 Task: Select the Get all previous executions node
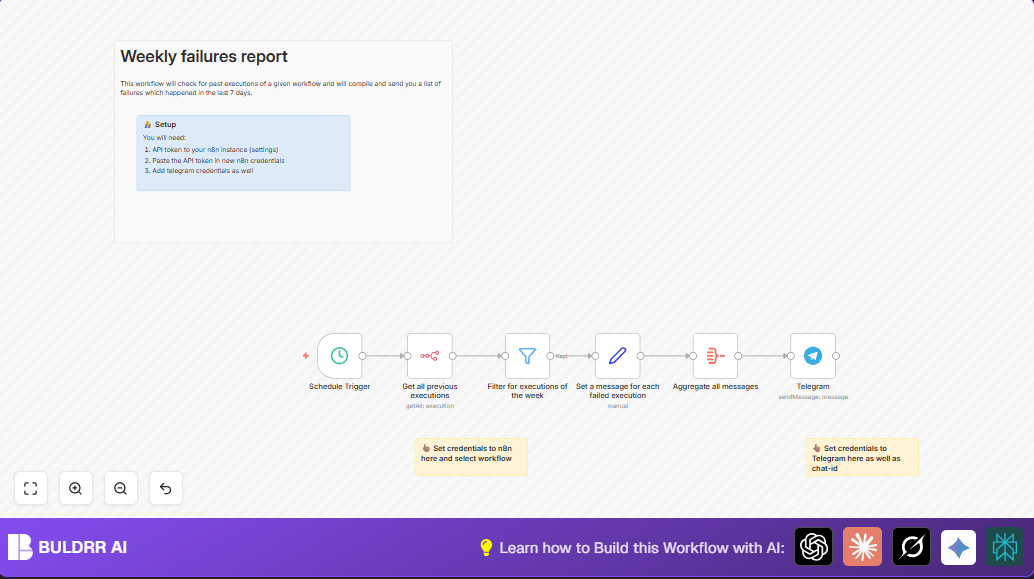429,355
